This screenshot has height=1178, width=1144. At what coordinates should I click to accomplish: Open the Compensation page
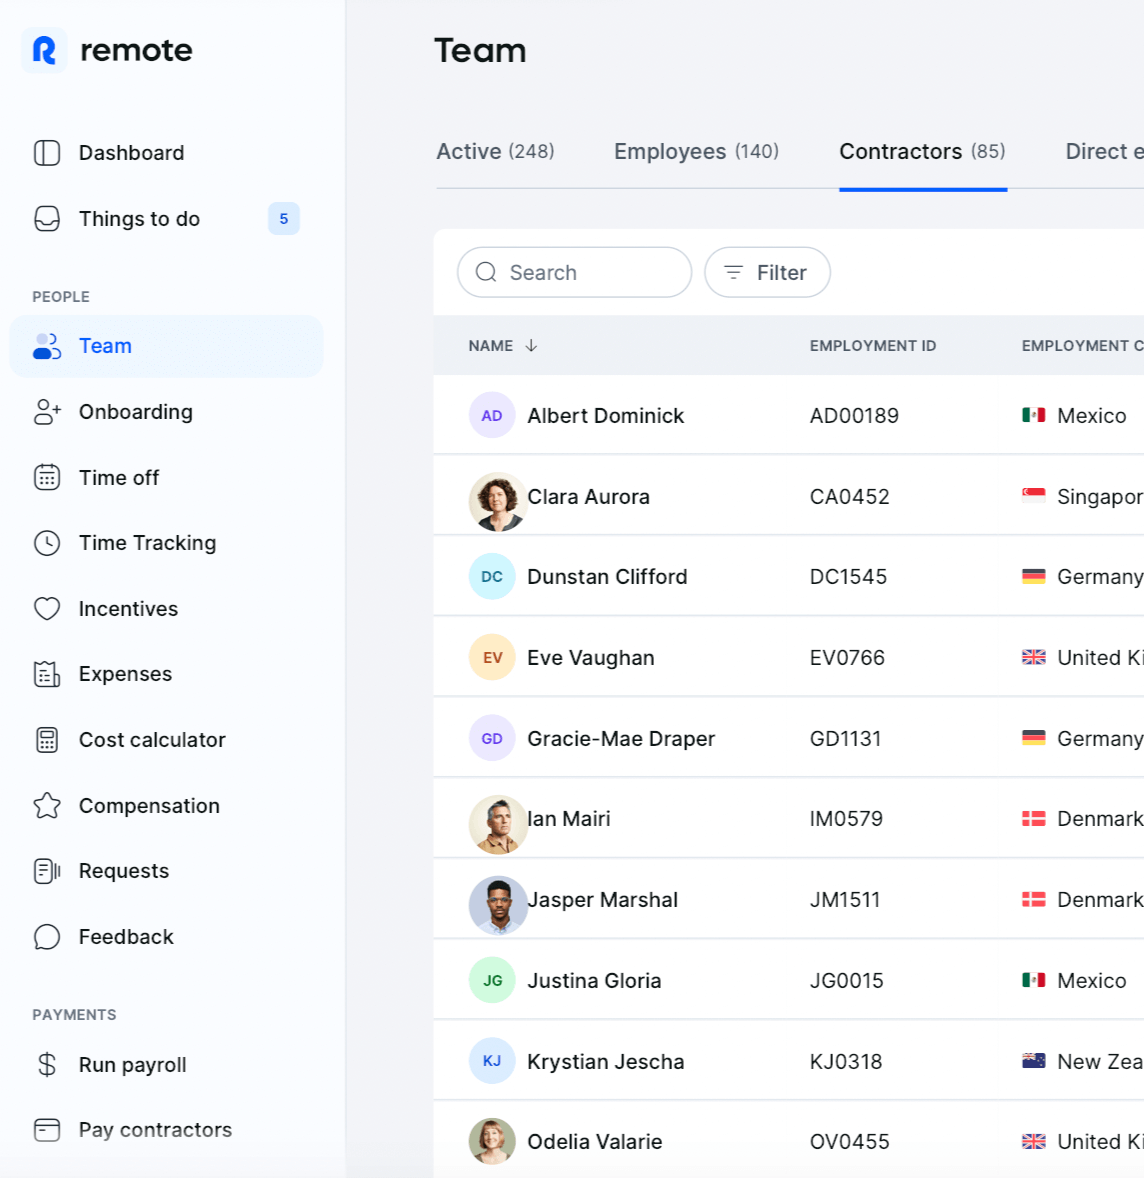[149, 805]
